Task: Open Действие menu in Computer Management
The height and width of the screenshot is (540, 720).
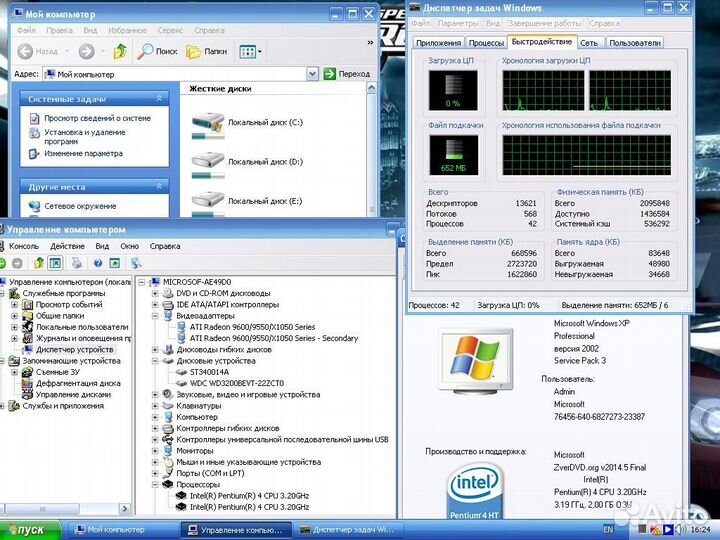Action: (67, 246)
